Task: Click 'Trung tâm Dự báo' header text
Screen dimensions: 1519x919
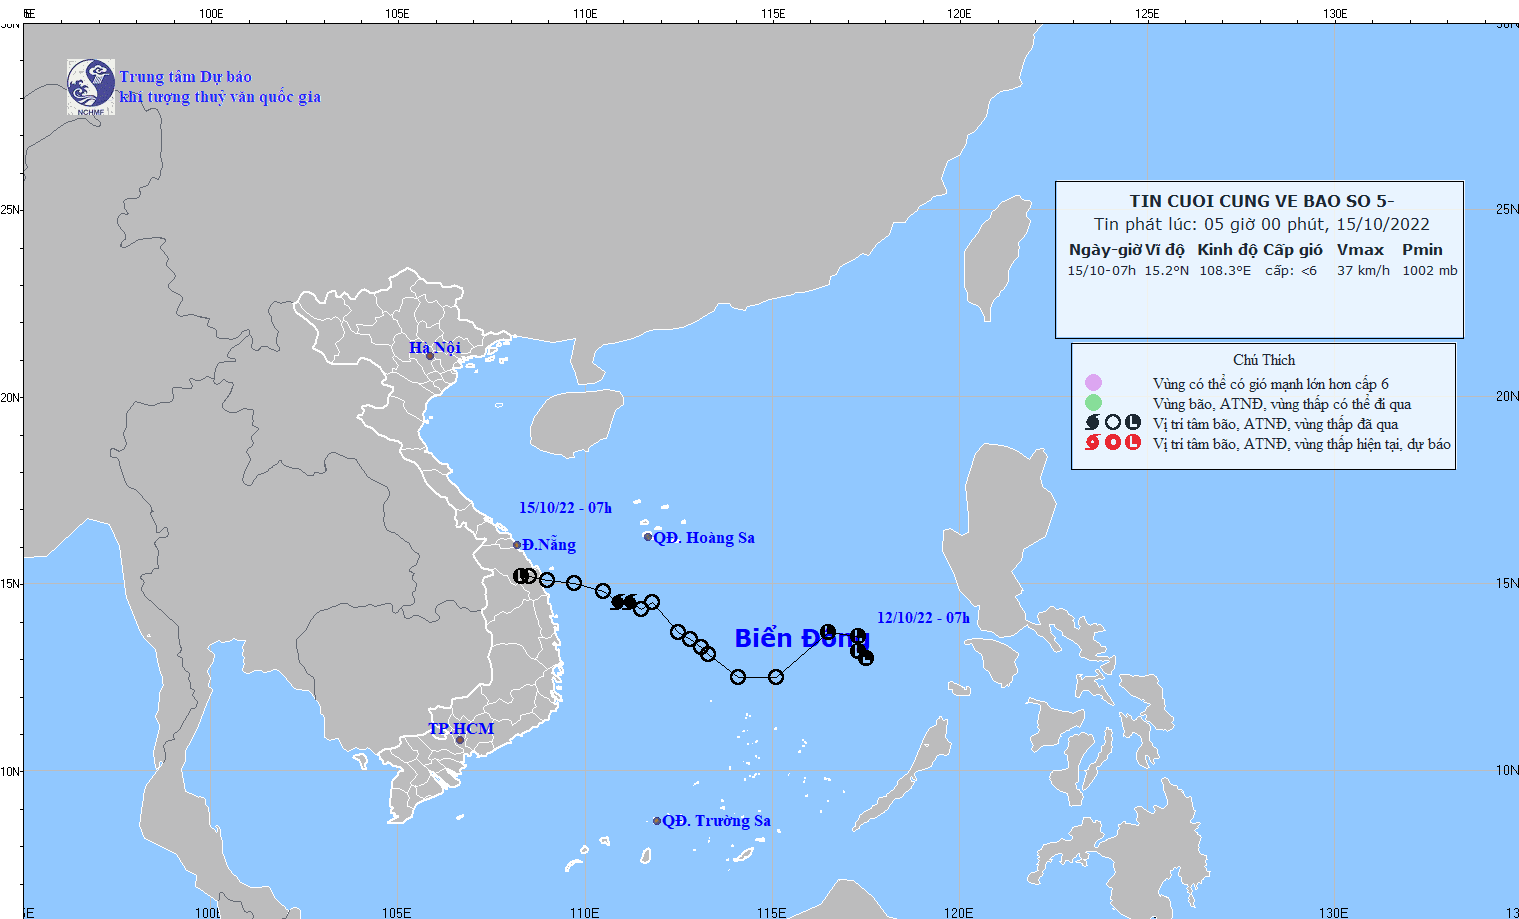Action: pyautogui.click(x=186, y=77)
